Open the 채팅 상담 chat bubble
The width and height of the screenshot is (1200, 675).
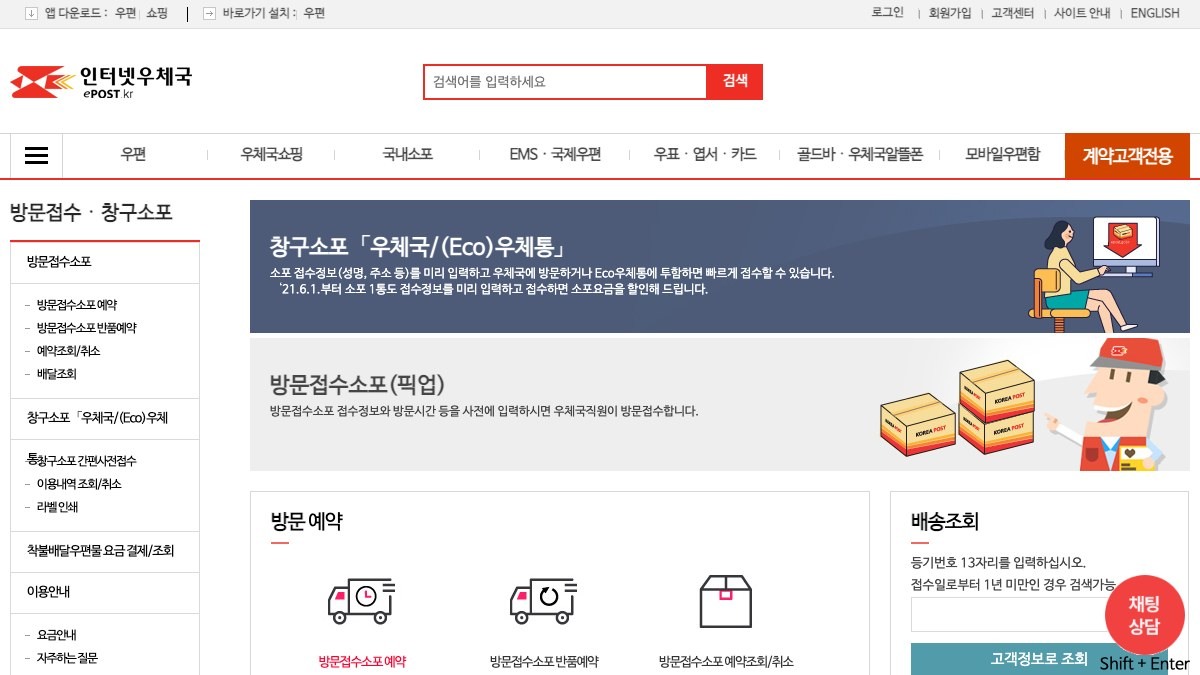[1145, 615]
